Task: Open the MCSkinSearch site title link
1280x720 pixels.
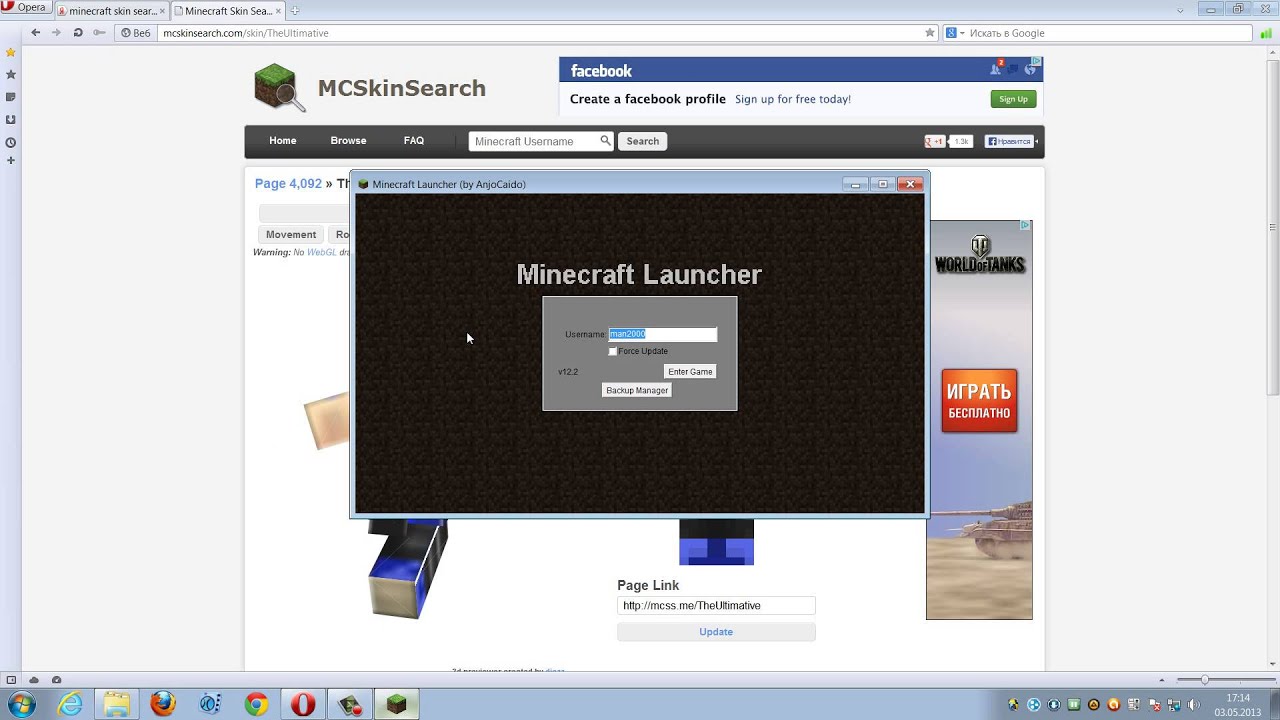Action: (x=401, y=88)
